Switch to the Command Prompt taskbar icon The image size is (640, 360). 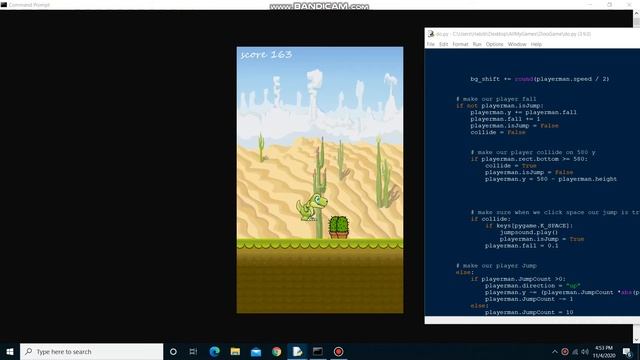click(318, 351)
